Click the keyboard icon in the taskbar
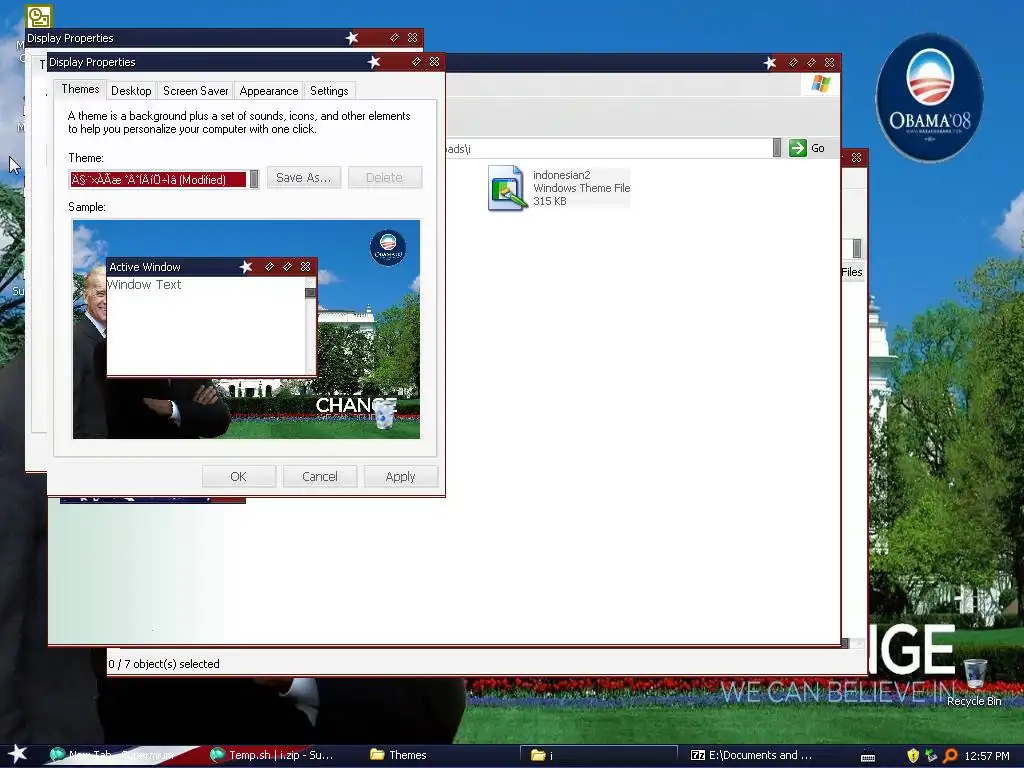This screenshot has width=1024, height=768. point(868,757)
